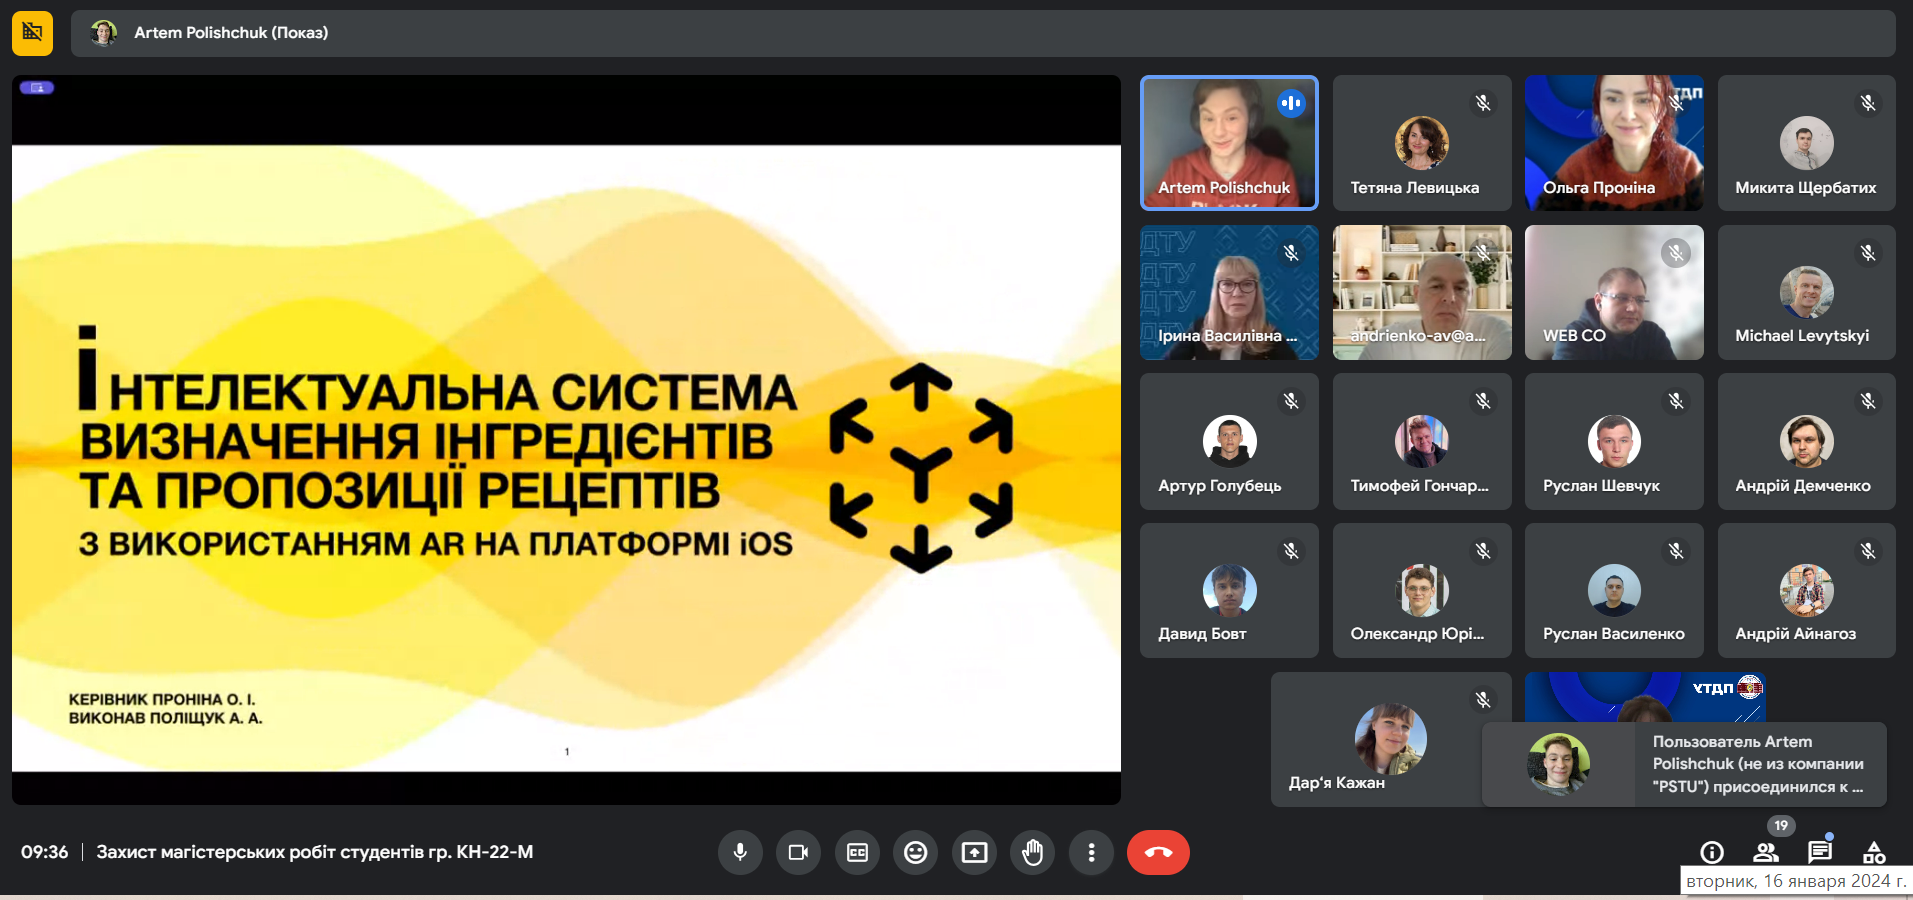Click the muted mic icon on Ірина Василівна's tile
The height and width of the screenshot is (900, 1913).
point(1291,253)
